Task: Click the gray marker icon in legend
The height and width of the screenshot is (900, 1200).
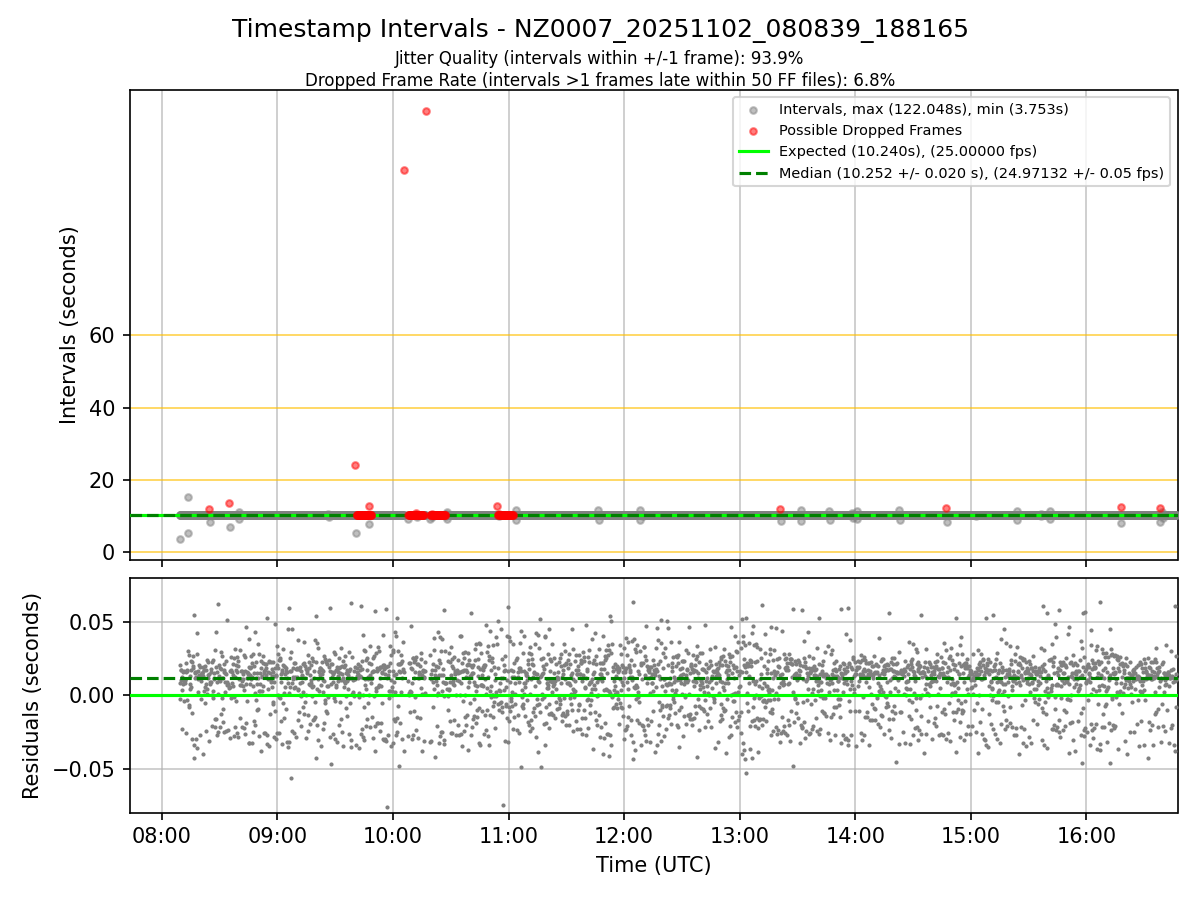Action: coord(754,110)
